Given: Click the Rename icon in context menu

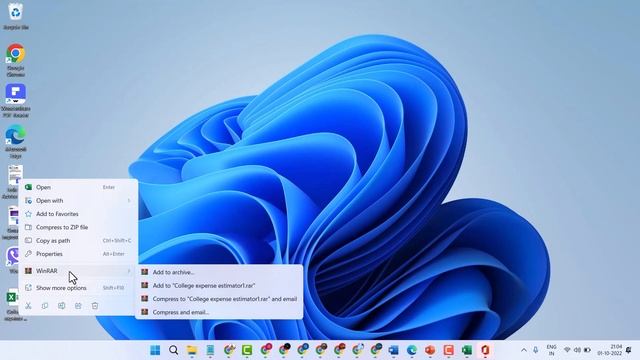Looking at the screenshot, I should [x=61, y=306].
